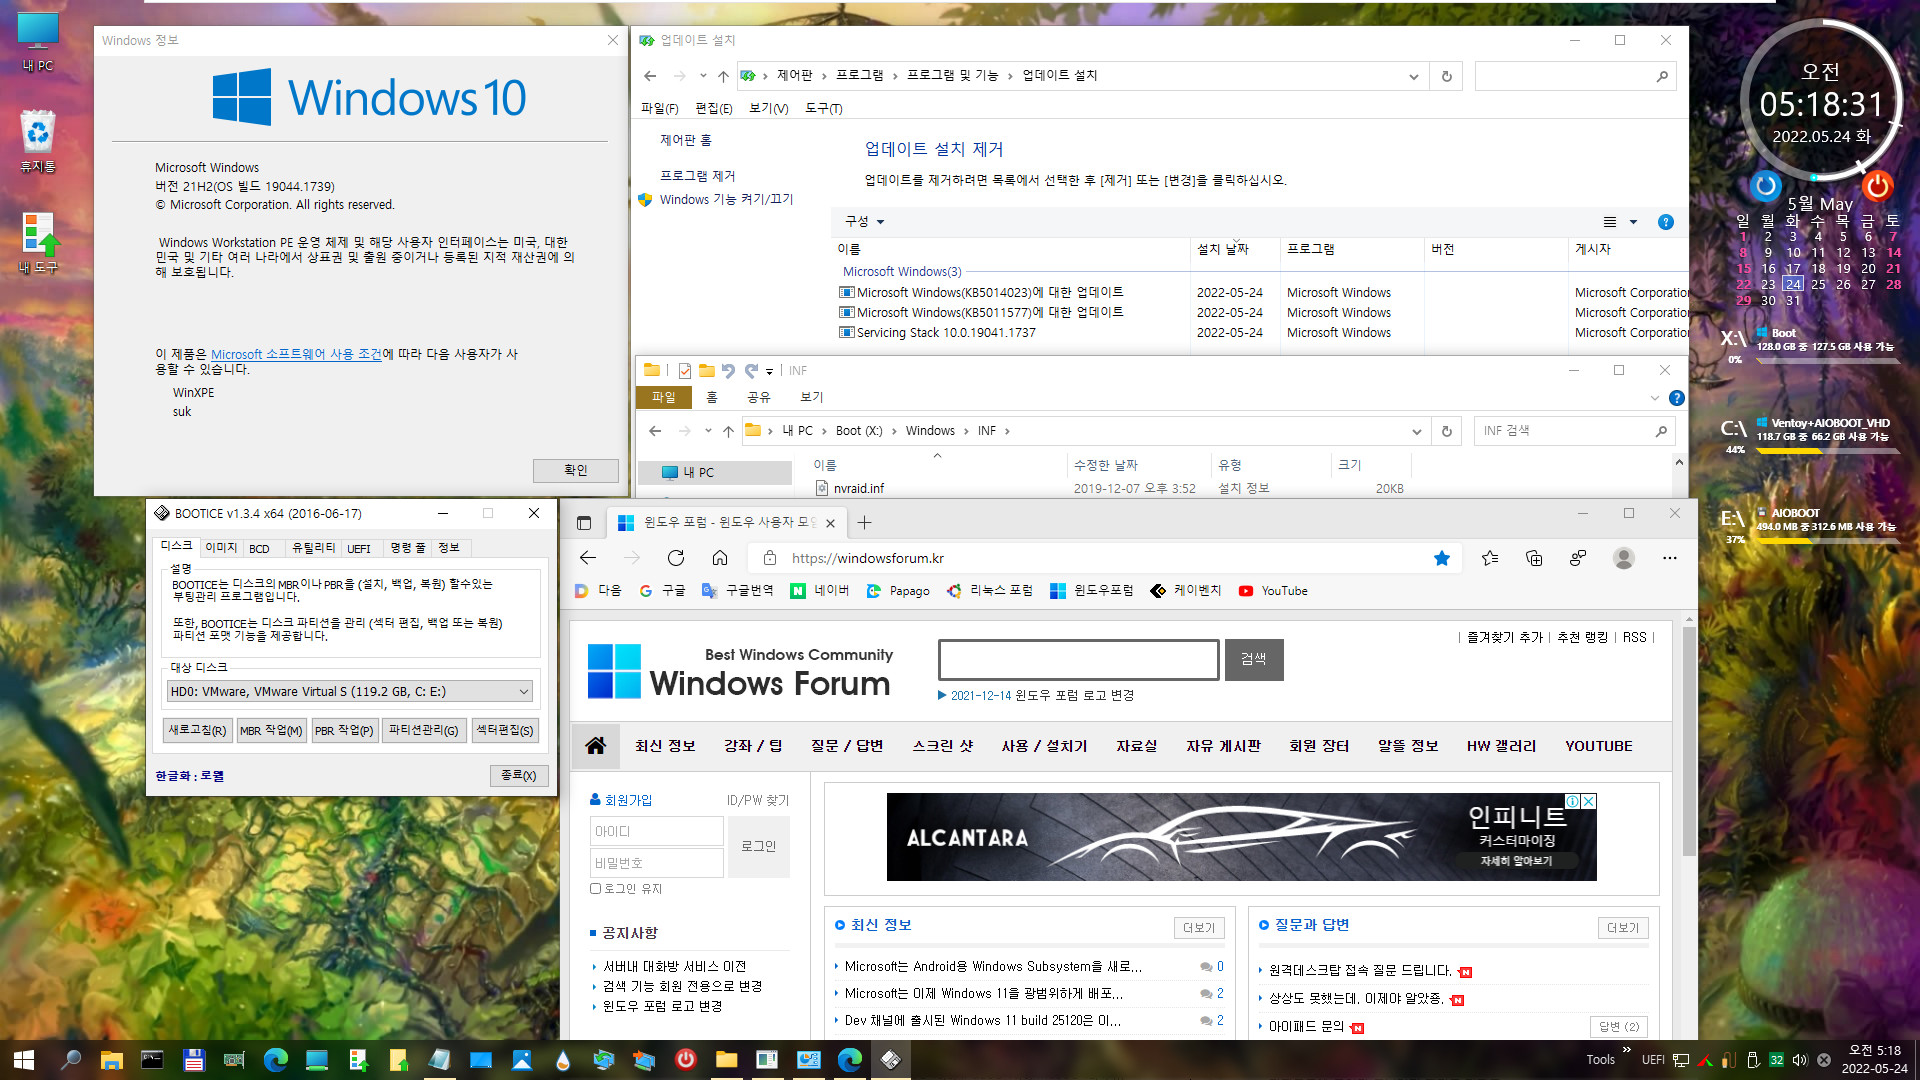The image size is (1920, 1080).
Task: Switch to BCD tab in BOOTICE
Action: (x=259, y=548)
